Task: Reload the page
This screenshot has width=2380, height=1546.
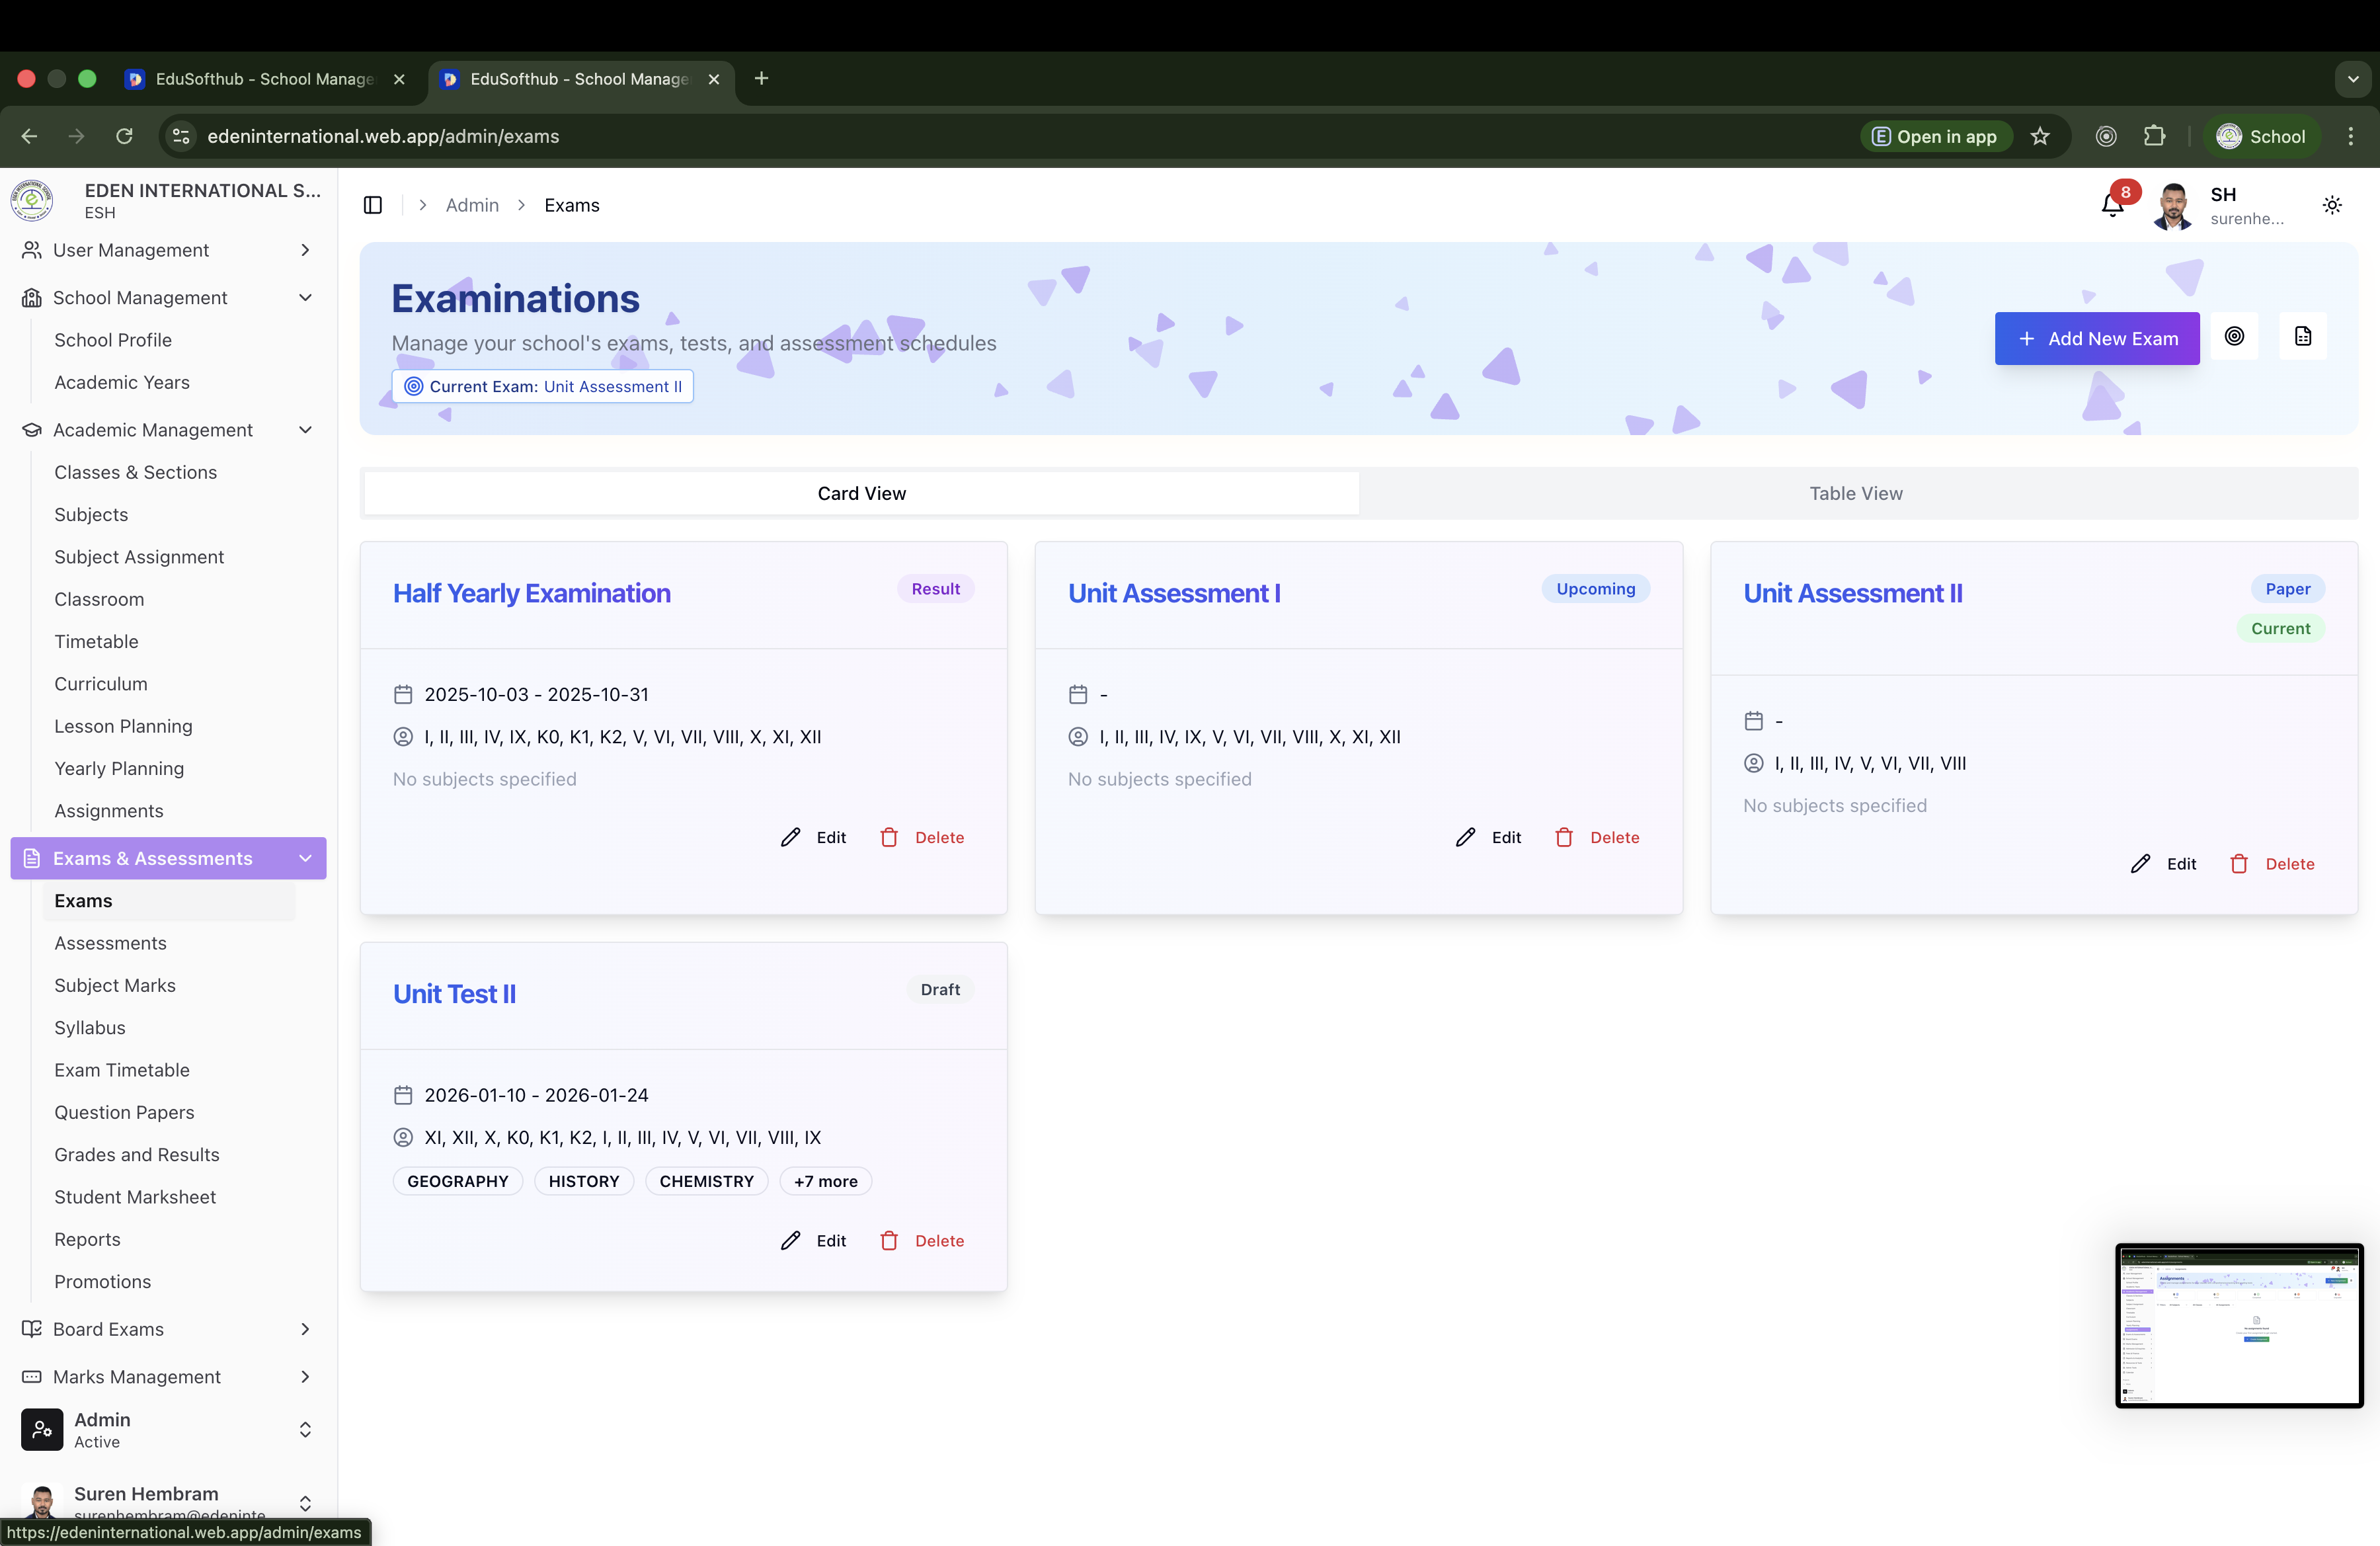Action: (x=124, y=136)
